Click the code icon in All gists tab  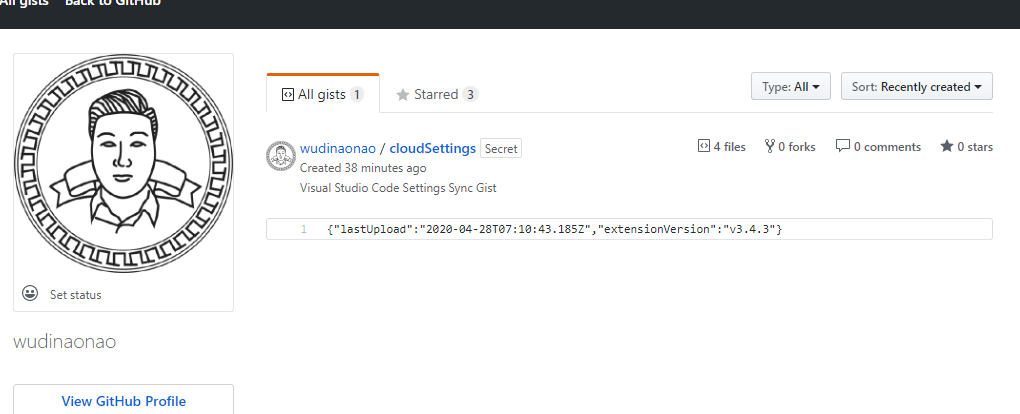(288, 95)
